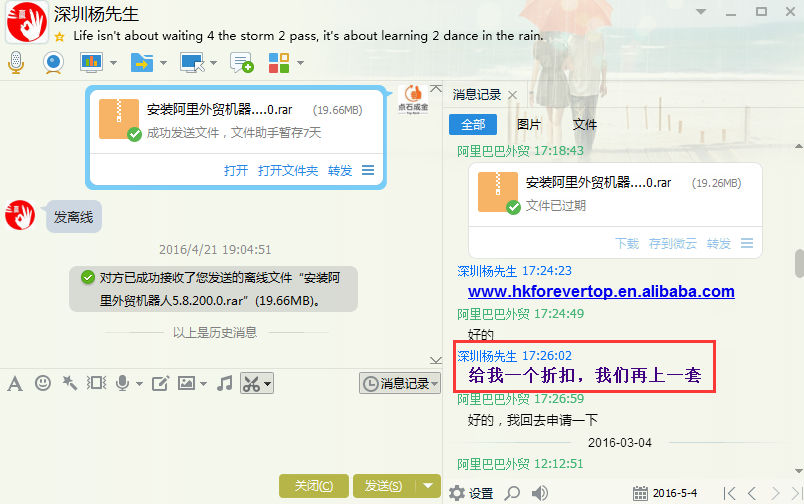The image size is (804, 504).
Task: Switch to the 文件 tab
Action: click(585, 125)
